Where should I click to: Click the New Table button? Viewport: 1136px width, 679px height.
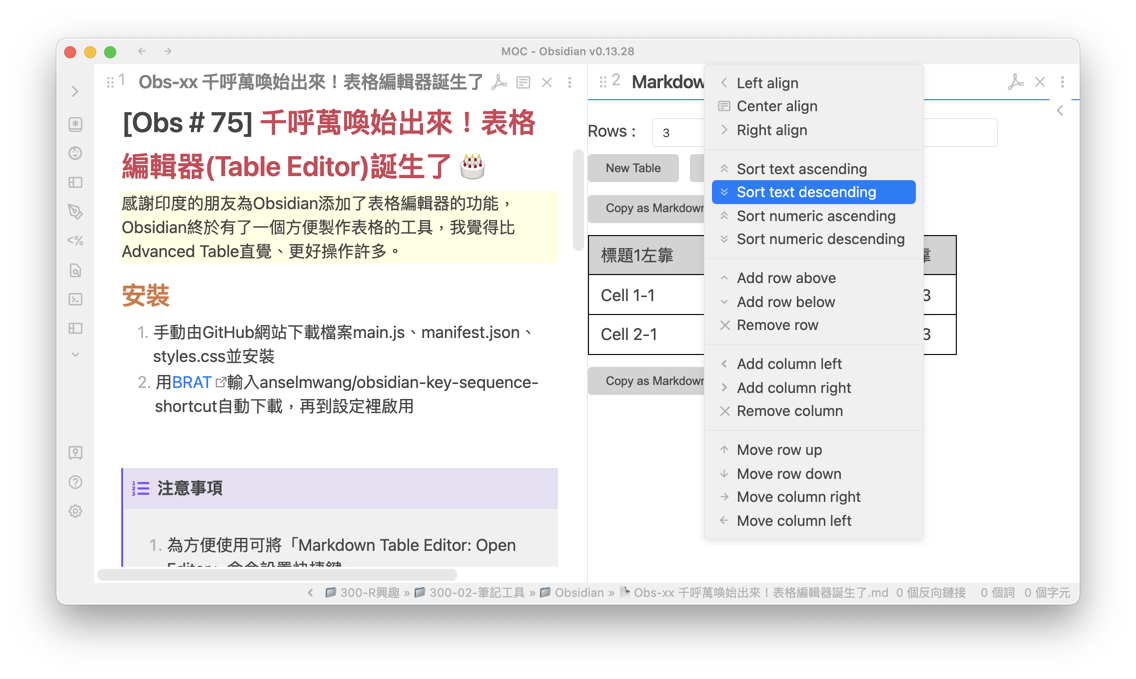pyautogui.click(x=633, y=168)
